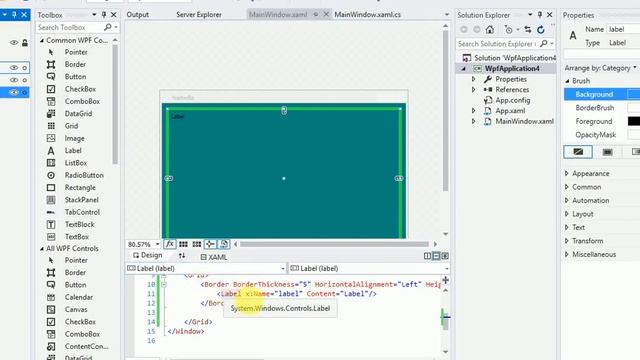Expand the App.xaml node
The height and width of the screenshot is (360, 640).
coord(473,111)
